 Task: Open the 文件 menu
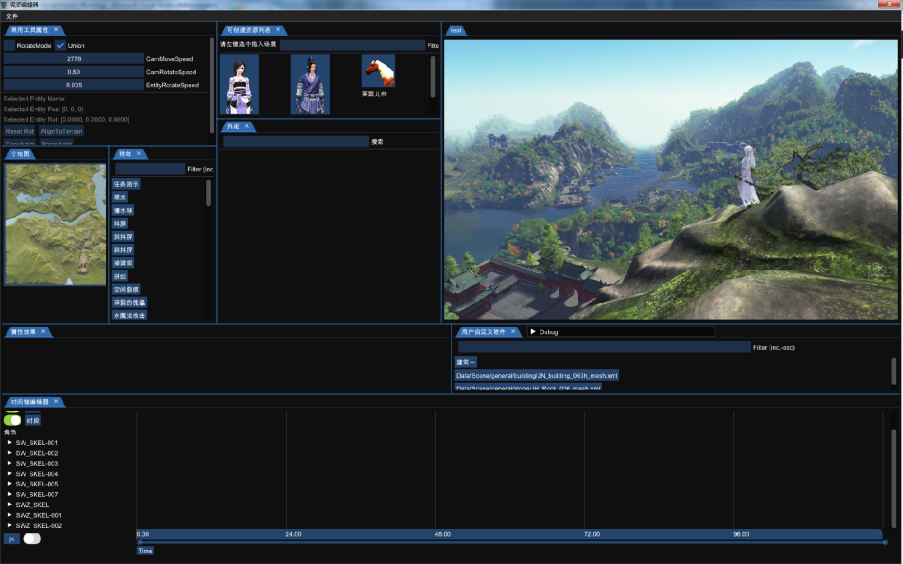(12, 16)
